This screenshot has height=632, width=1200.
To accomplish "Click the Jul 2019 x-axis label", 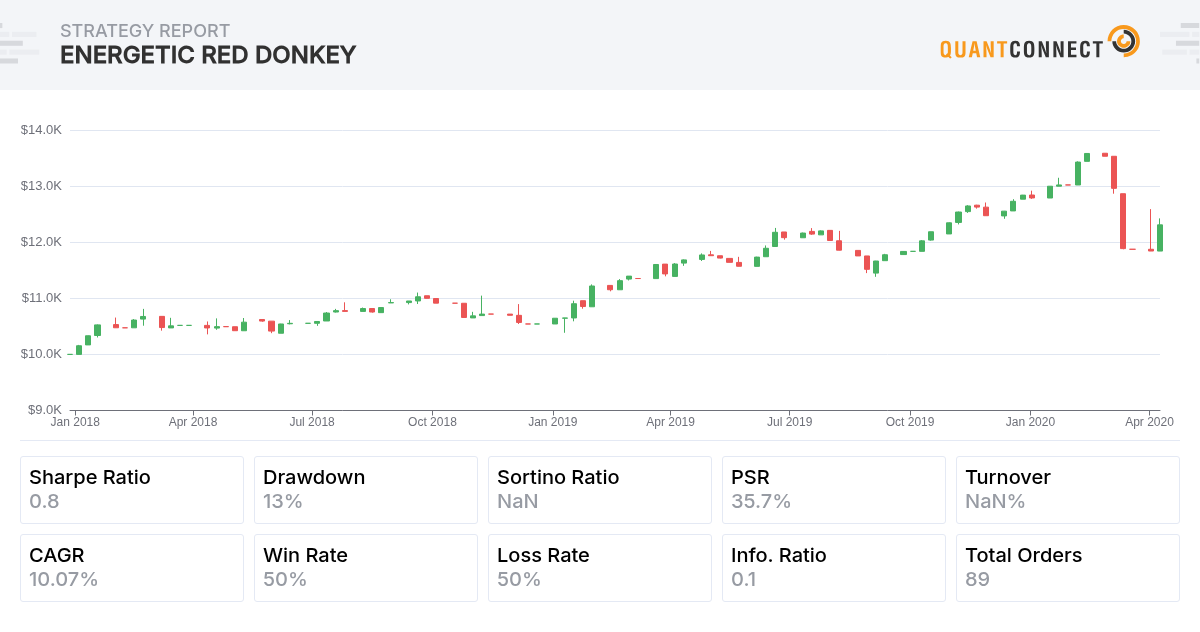I will 790,422.
